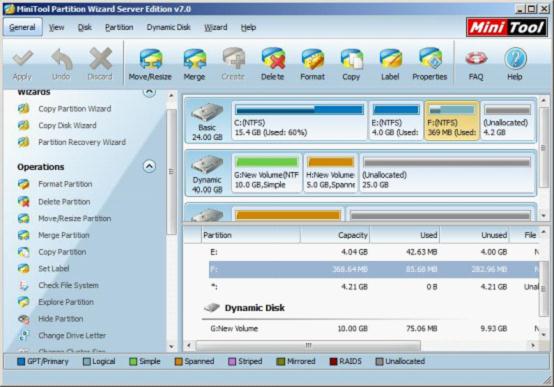The height and width of the screenshot is (387, 554).
Task: Sort by the Capacity column header
Action: [x=335, y=235]
